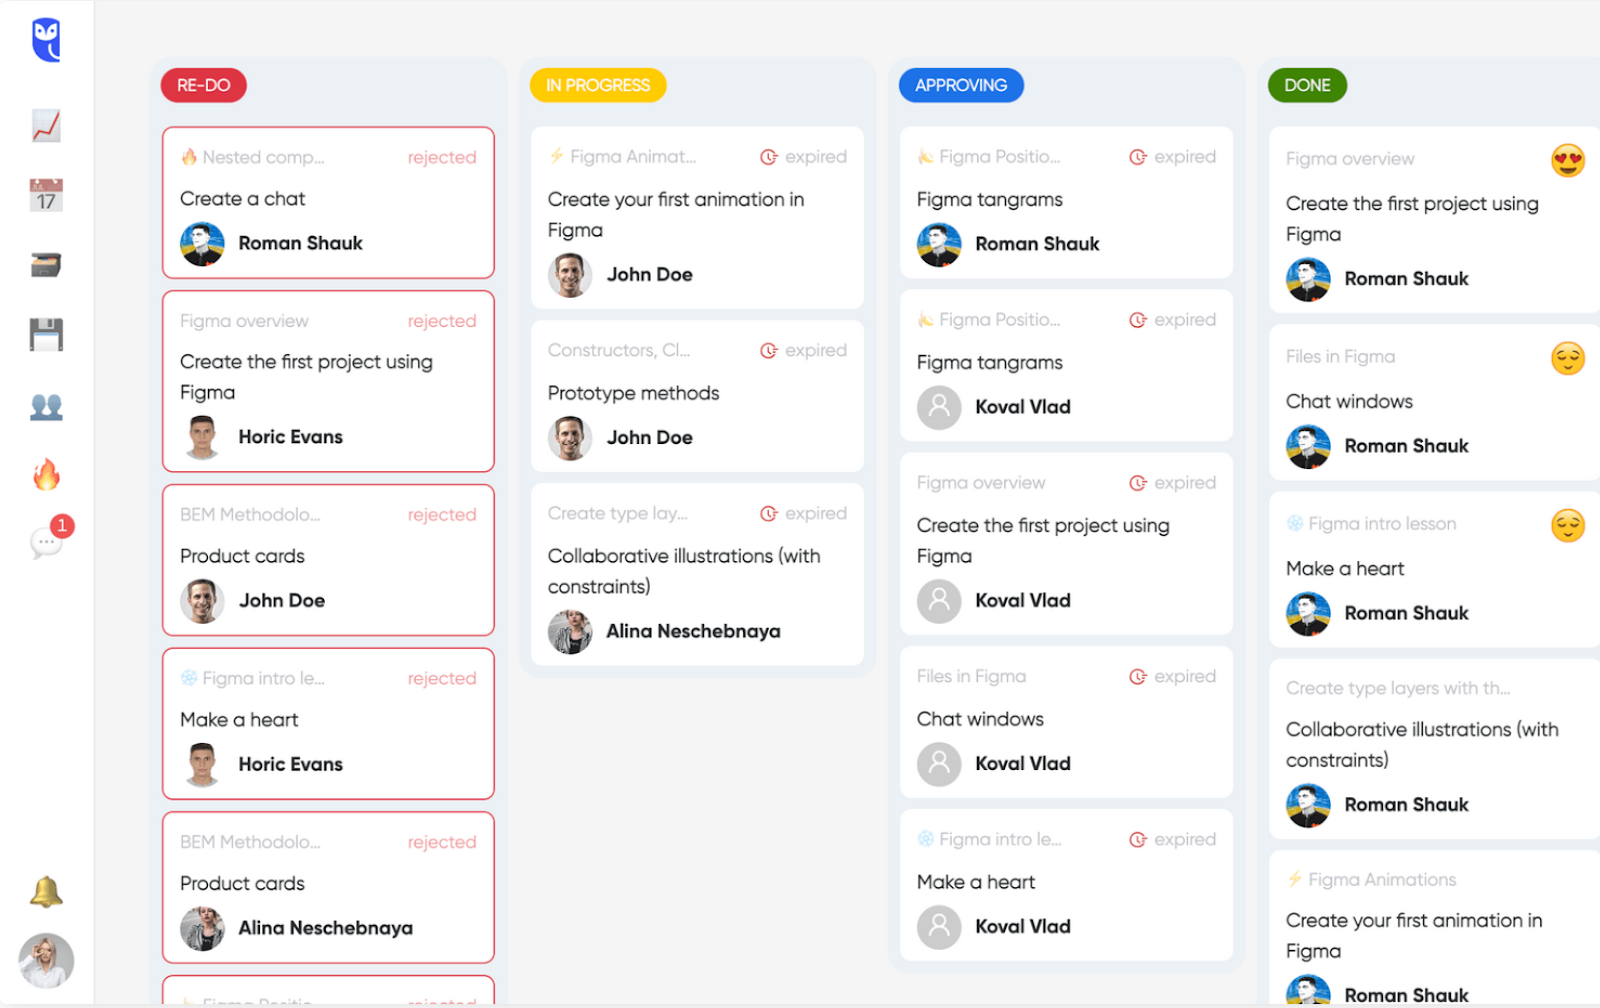1600x1008 pixels.
Task: Click snowflake icon on RE-DO Figma intro card
Action: [x=189, y=678]
